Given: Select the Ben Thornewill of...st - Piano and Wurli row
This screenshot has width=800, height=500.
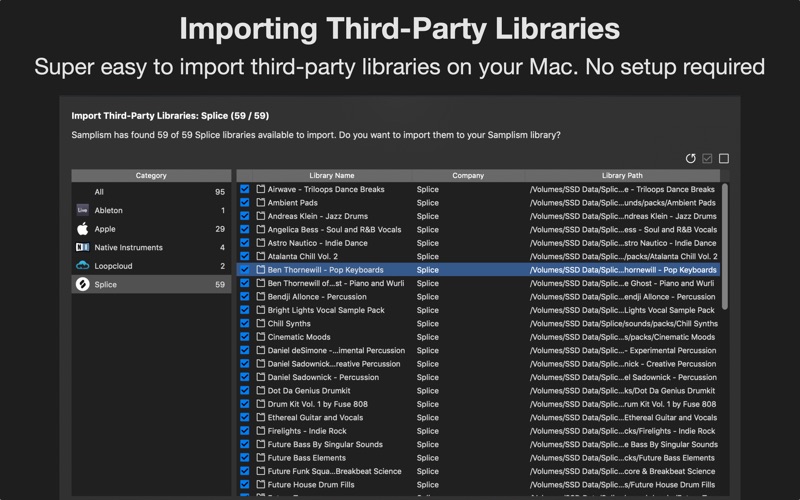Looking at the screenshot, I should coord(478,283).
